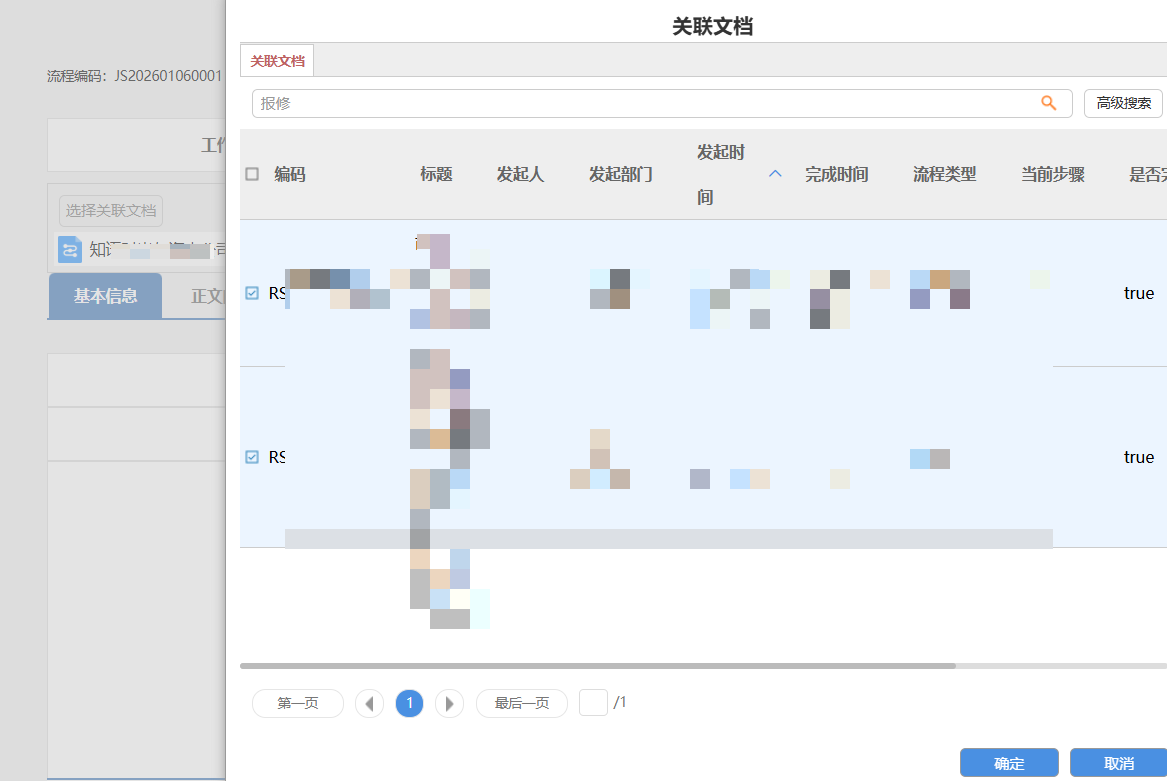Screen dimensions: 1167x781
Task: Go to next page using the right arrow icon
Action: [x=449, y=703]
